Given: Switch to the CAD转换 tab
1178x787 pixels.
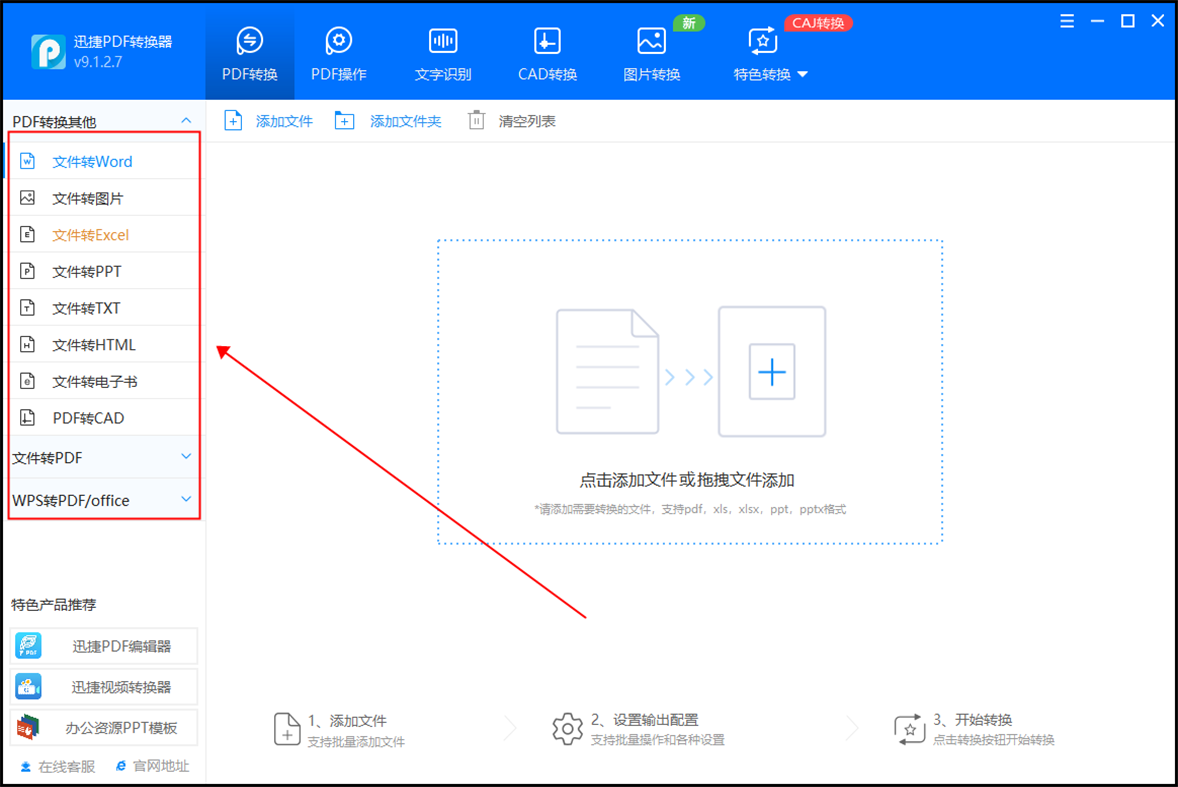Looking at the screenshot, I should coord(547,54).
